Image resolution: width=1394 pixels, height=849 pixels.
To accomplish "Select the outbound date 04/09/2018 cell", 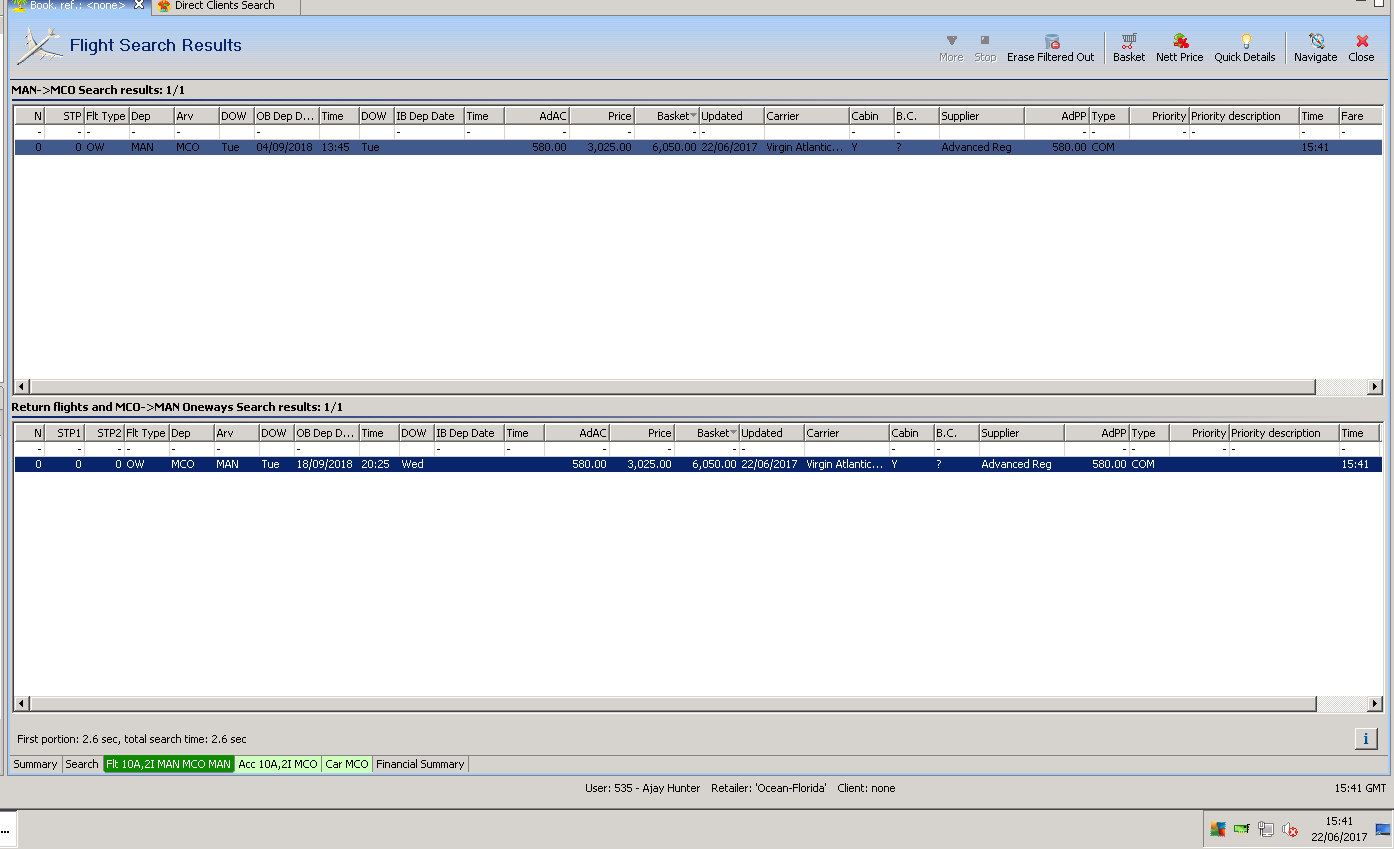I will click(286, 147).
